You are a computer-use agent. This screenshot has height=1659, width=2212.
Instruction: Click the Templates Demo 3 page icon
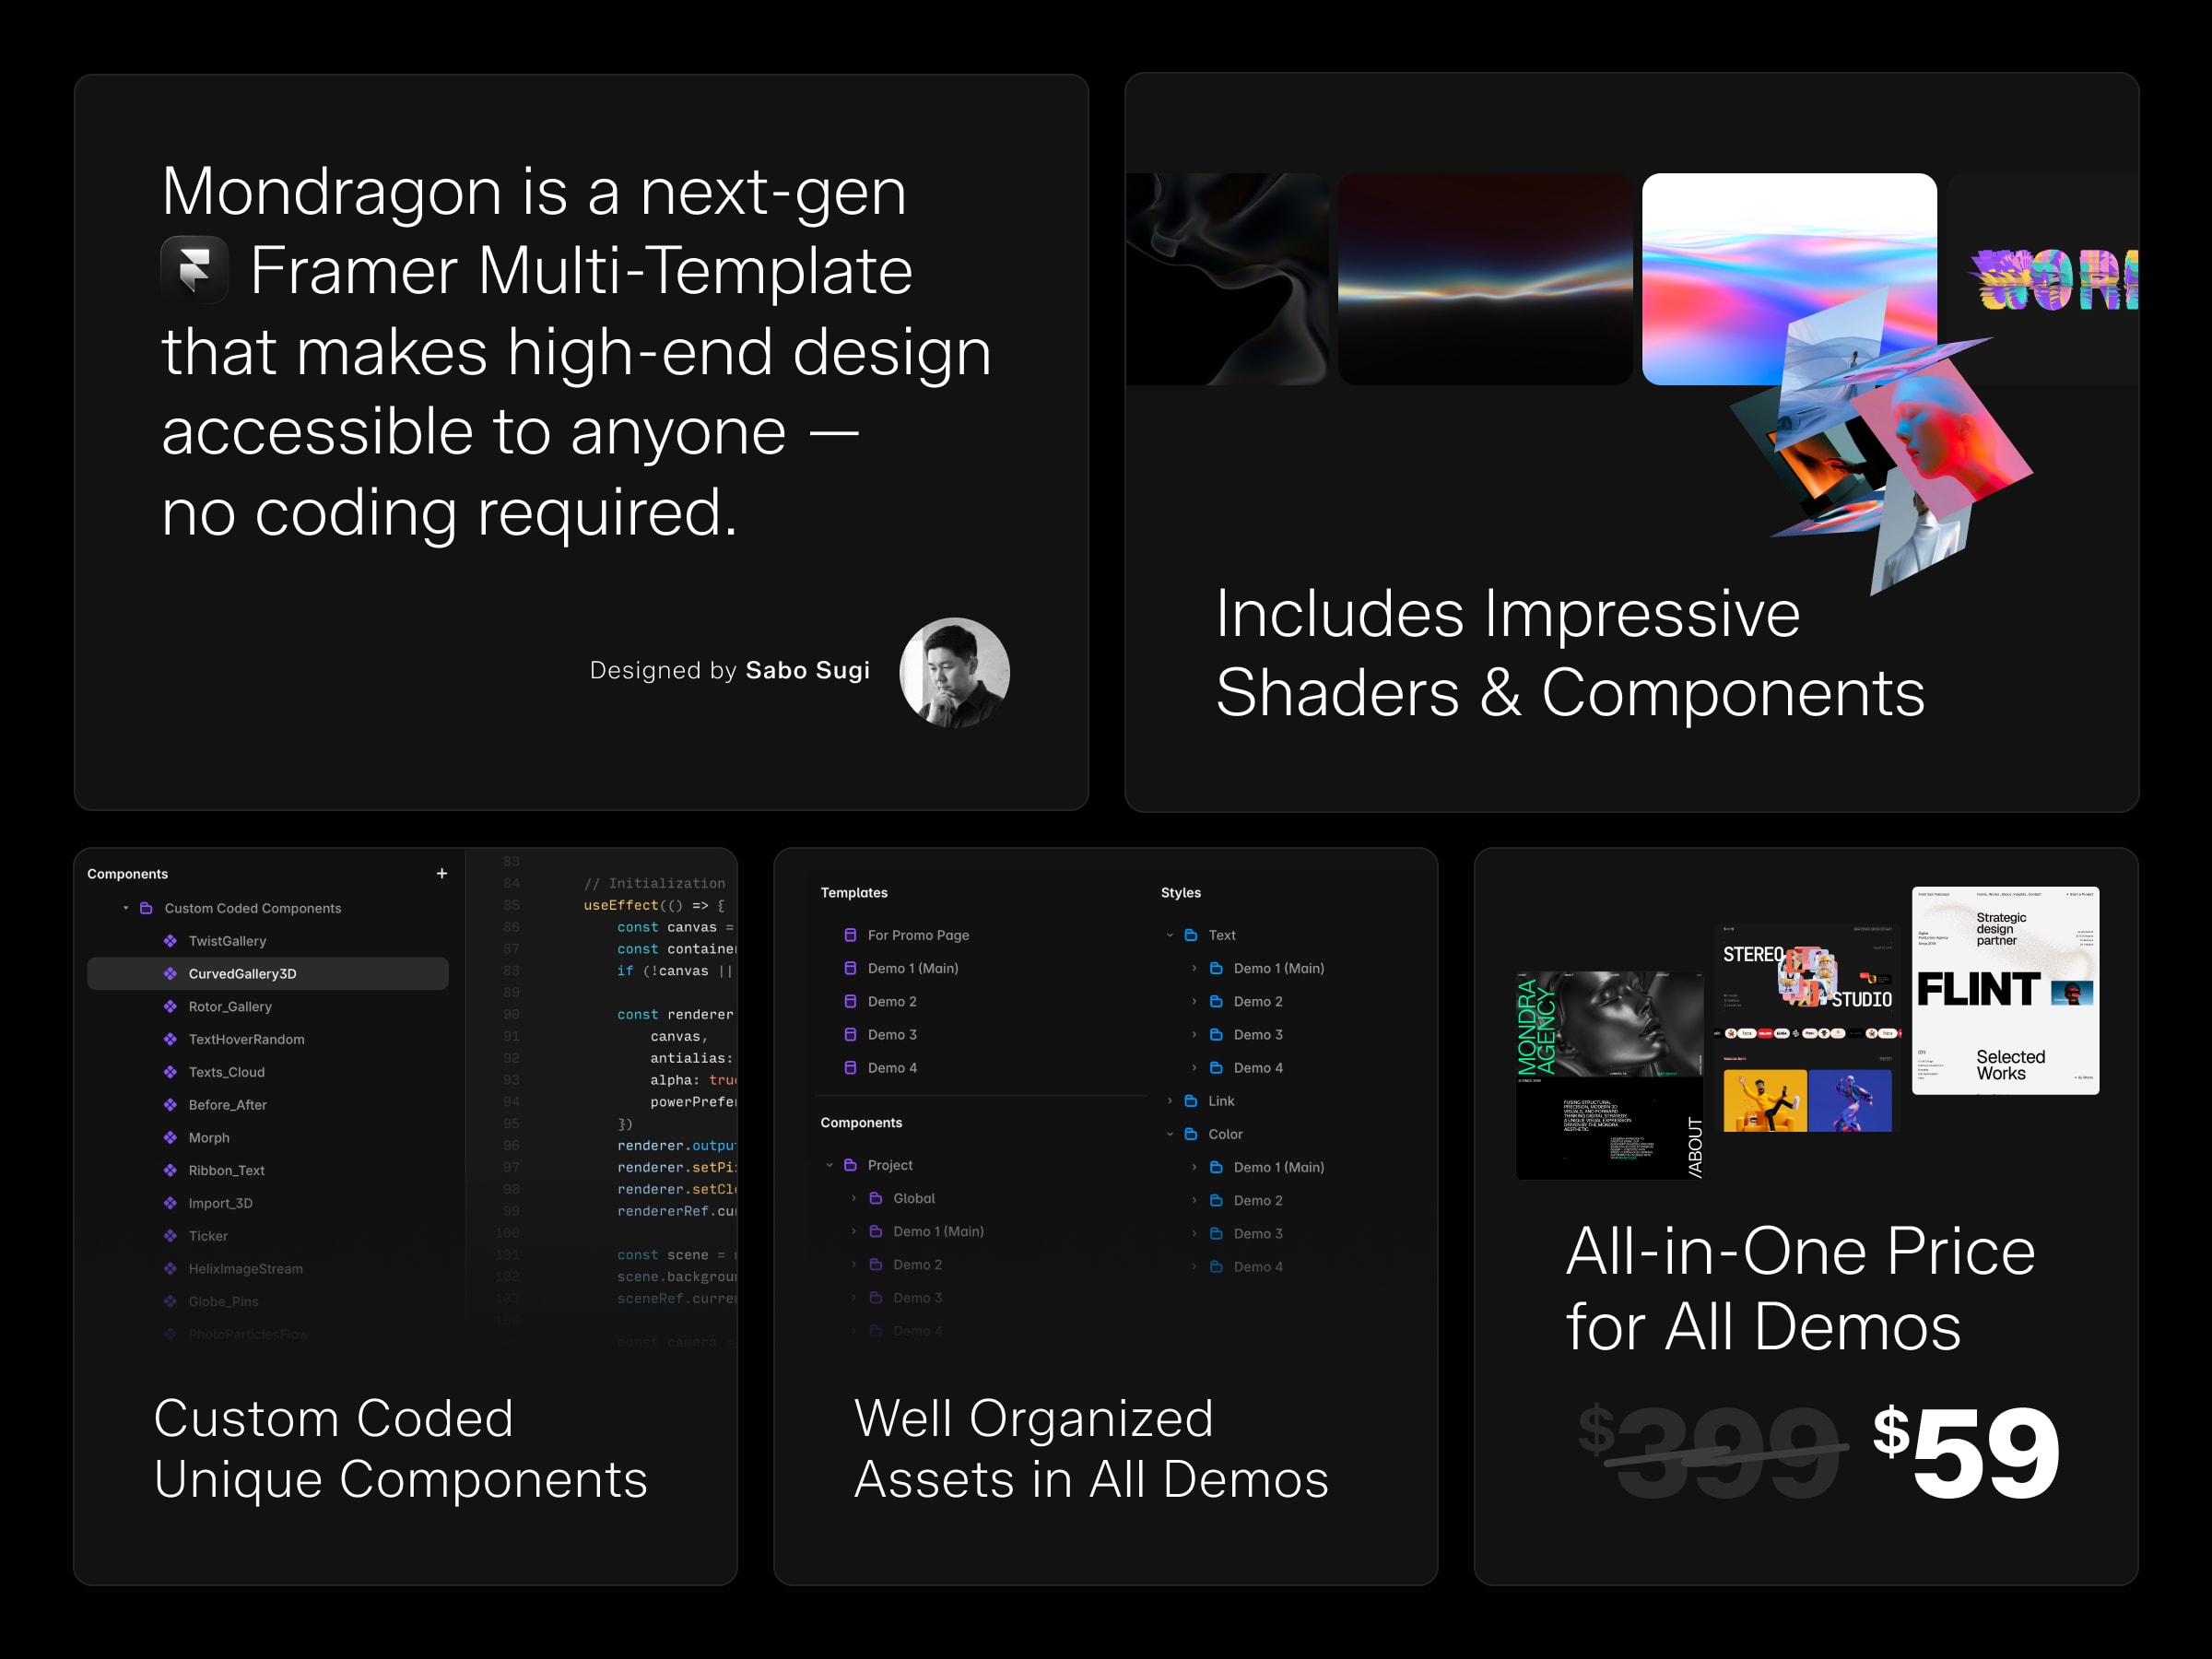(x=850, y=1034)
